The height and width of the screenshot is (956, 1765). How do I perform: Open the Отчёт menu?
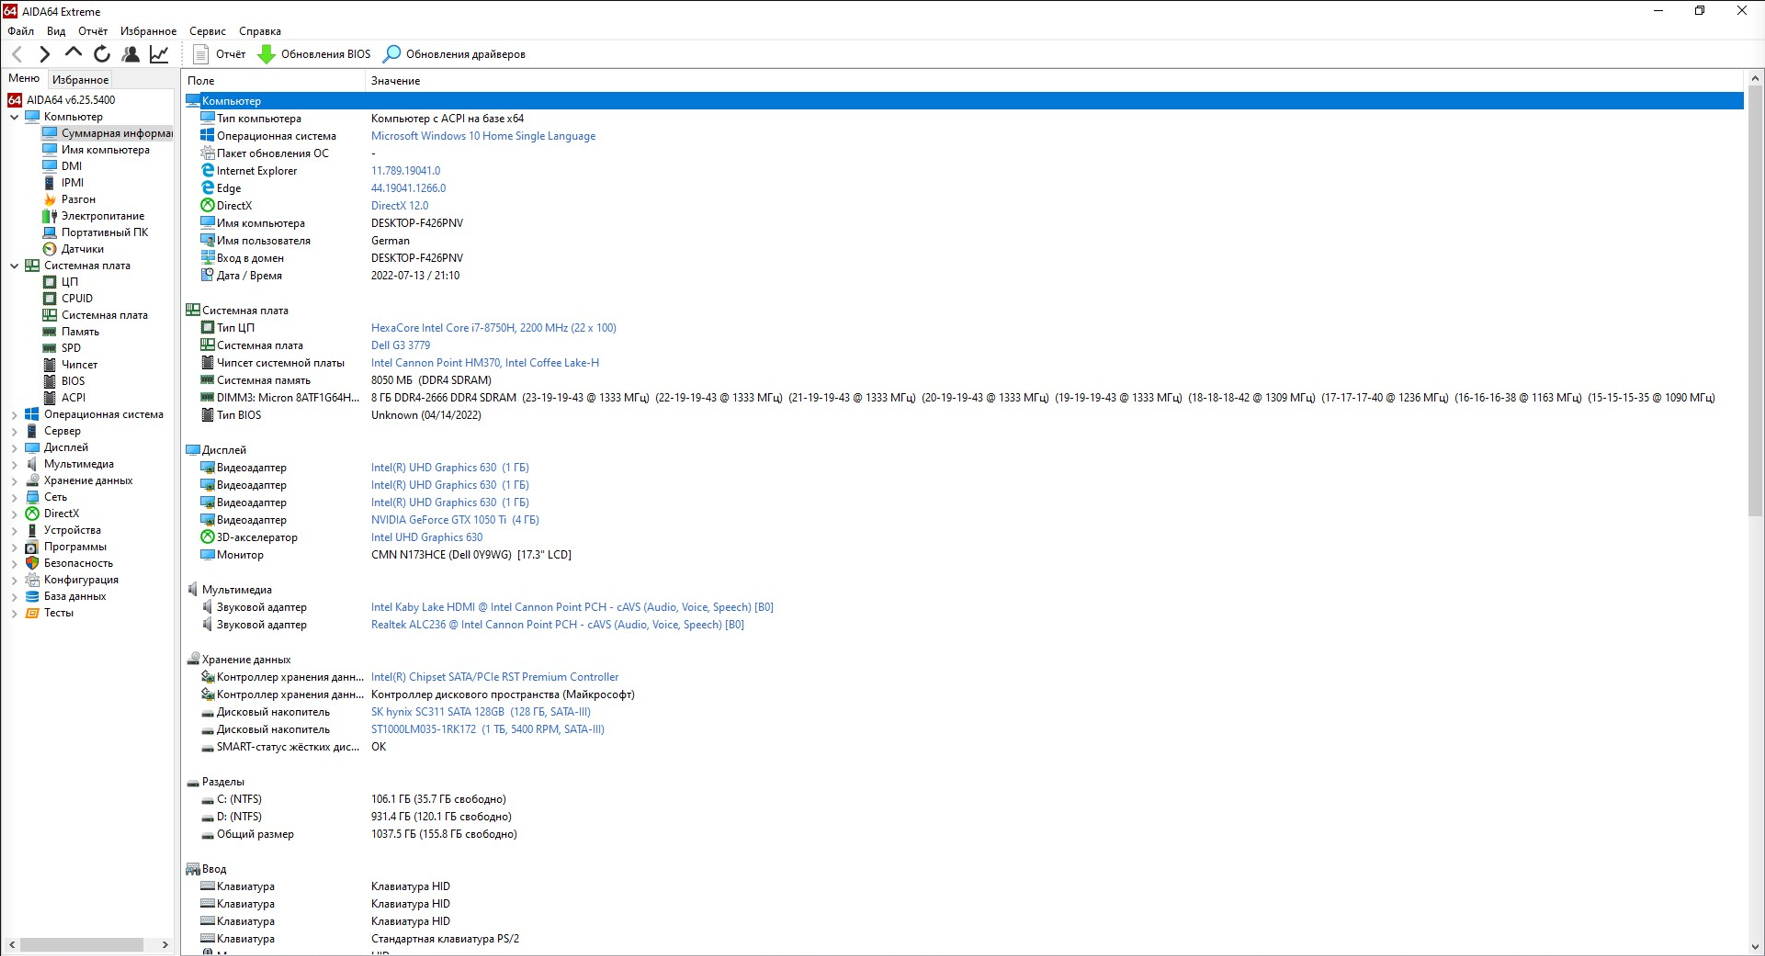coord(93,31)
